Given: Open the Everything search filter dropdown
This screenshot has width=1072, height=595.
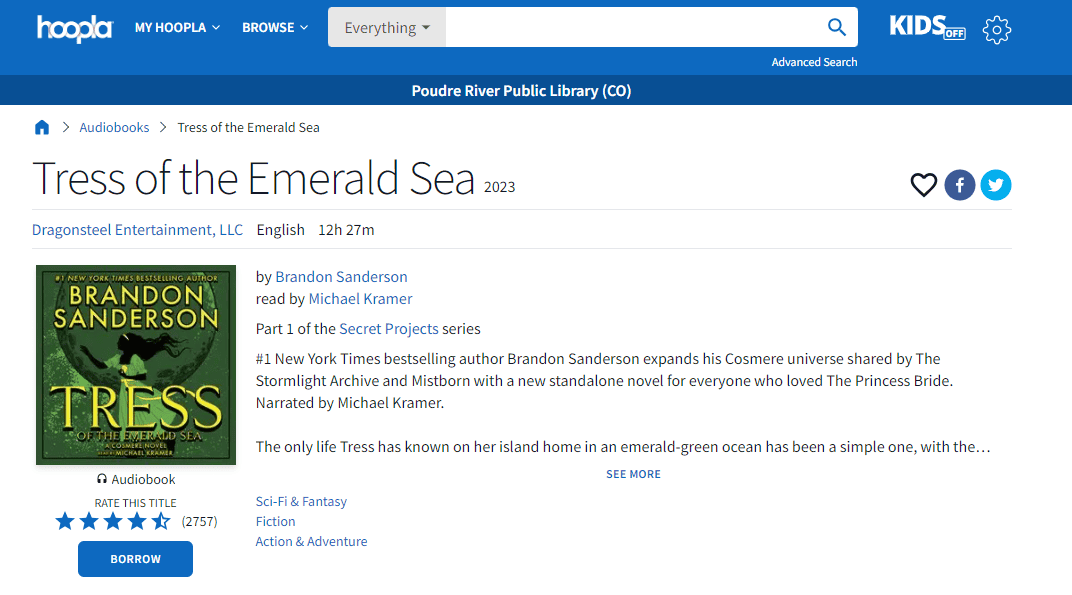Looking at the screenshot, I should (x=387, y=28).
